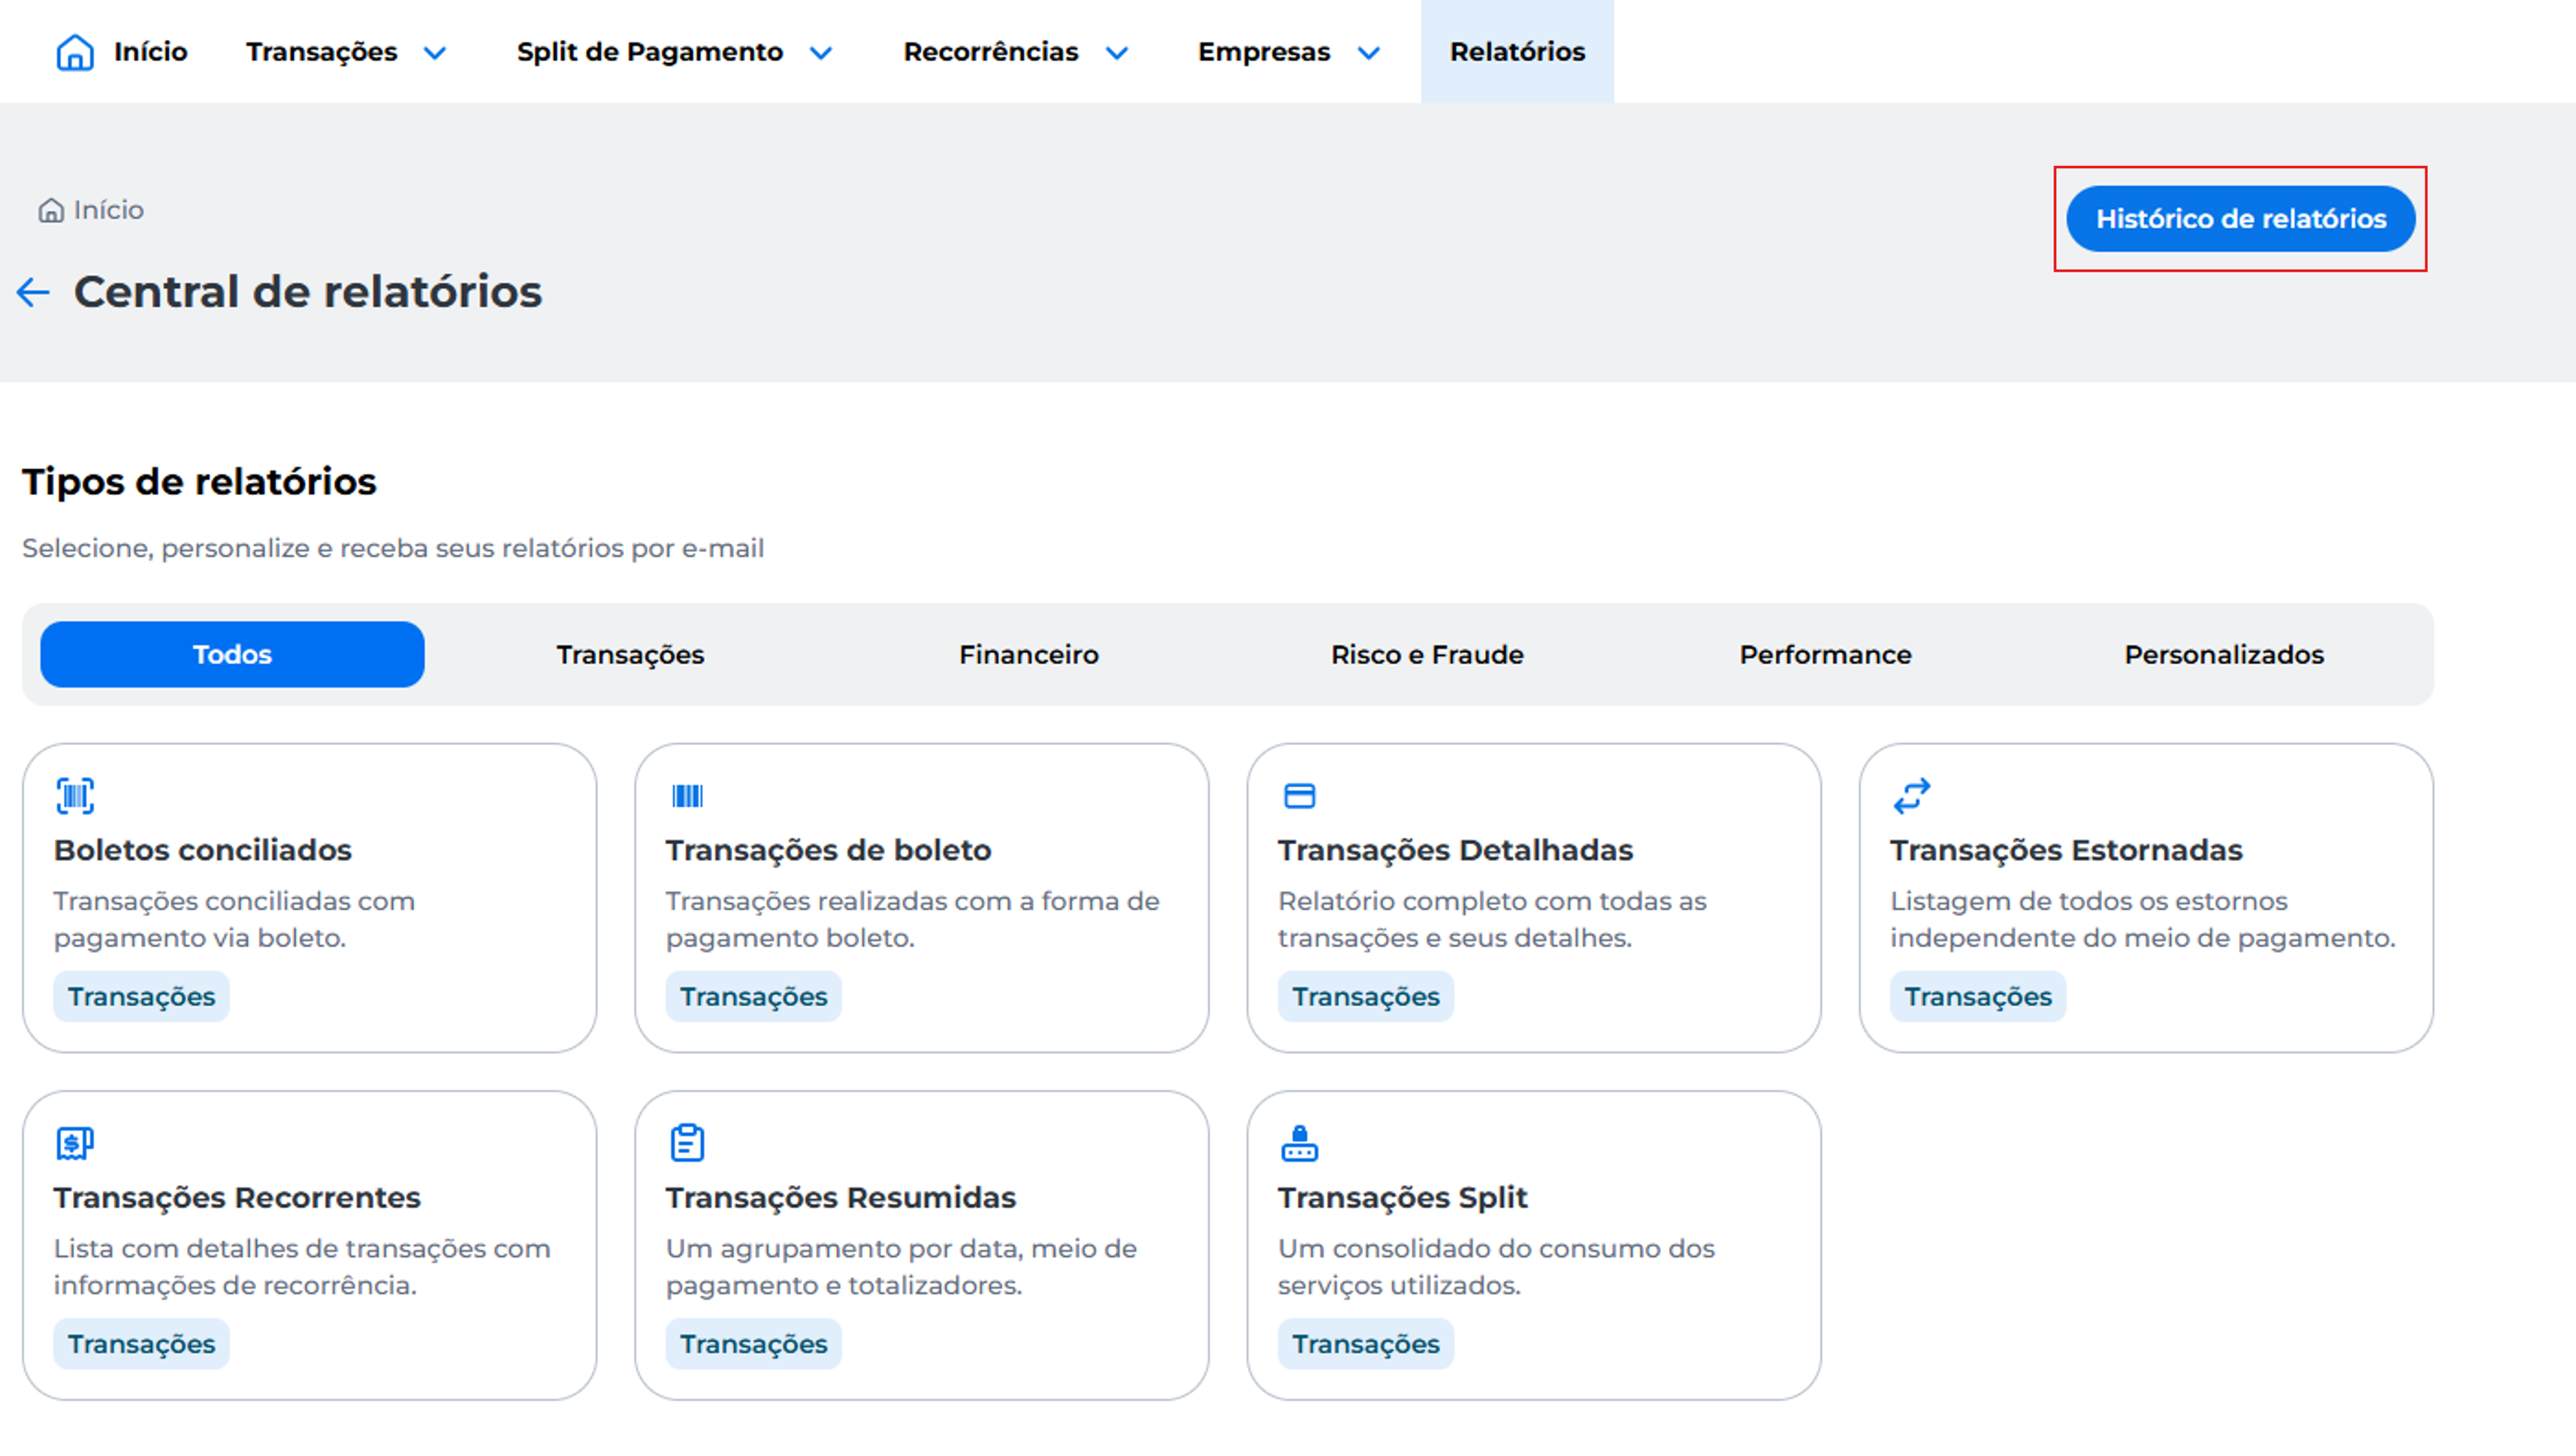Click the Transações tag on Transações Recorrentes
The height and width of the screenshot is (1456, 2576).
pos(141,1344)
